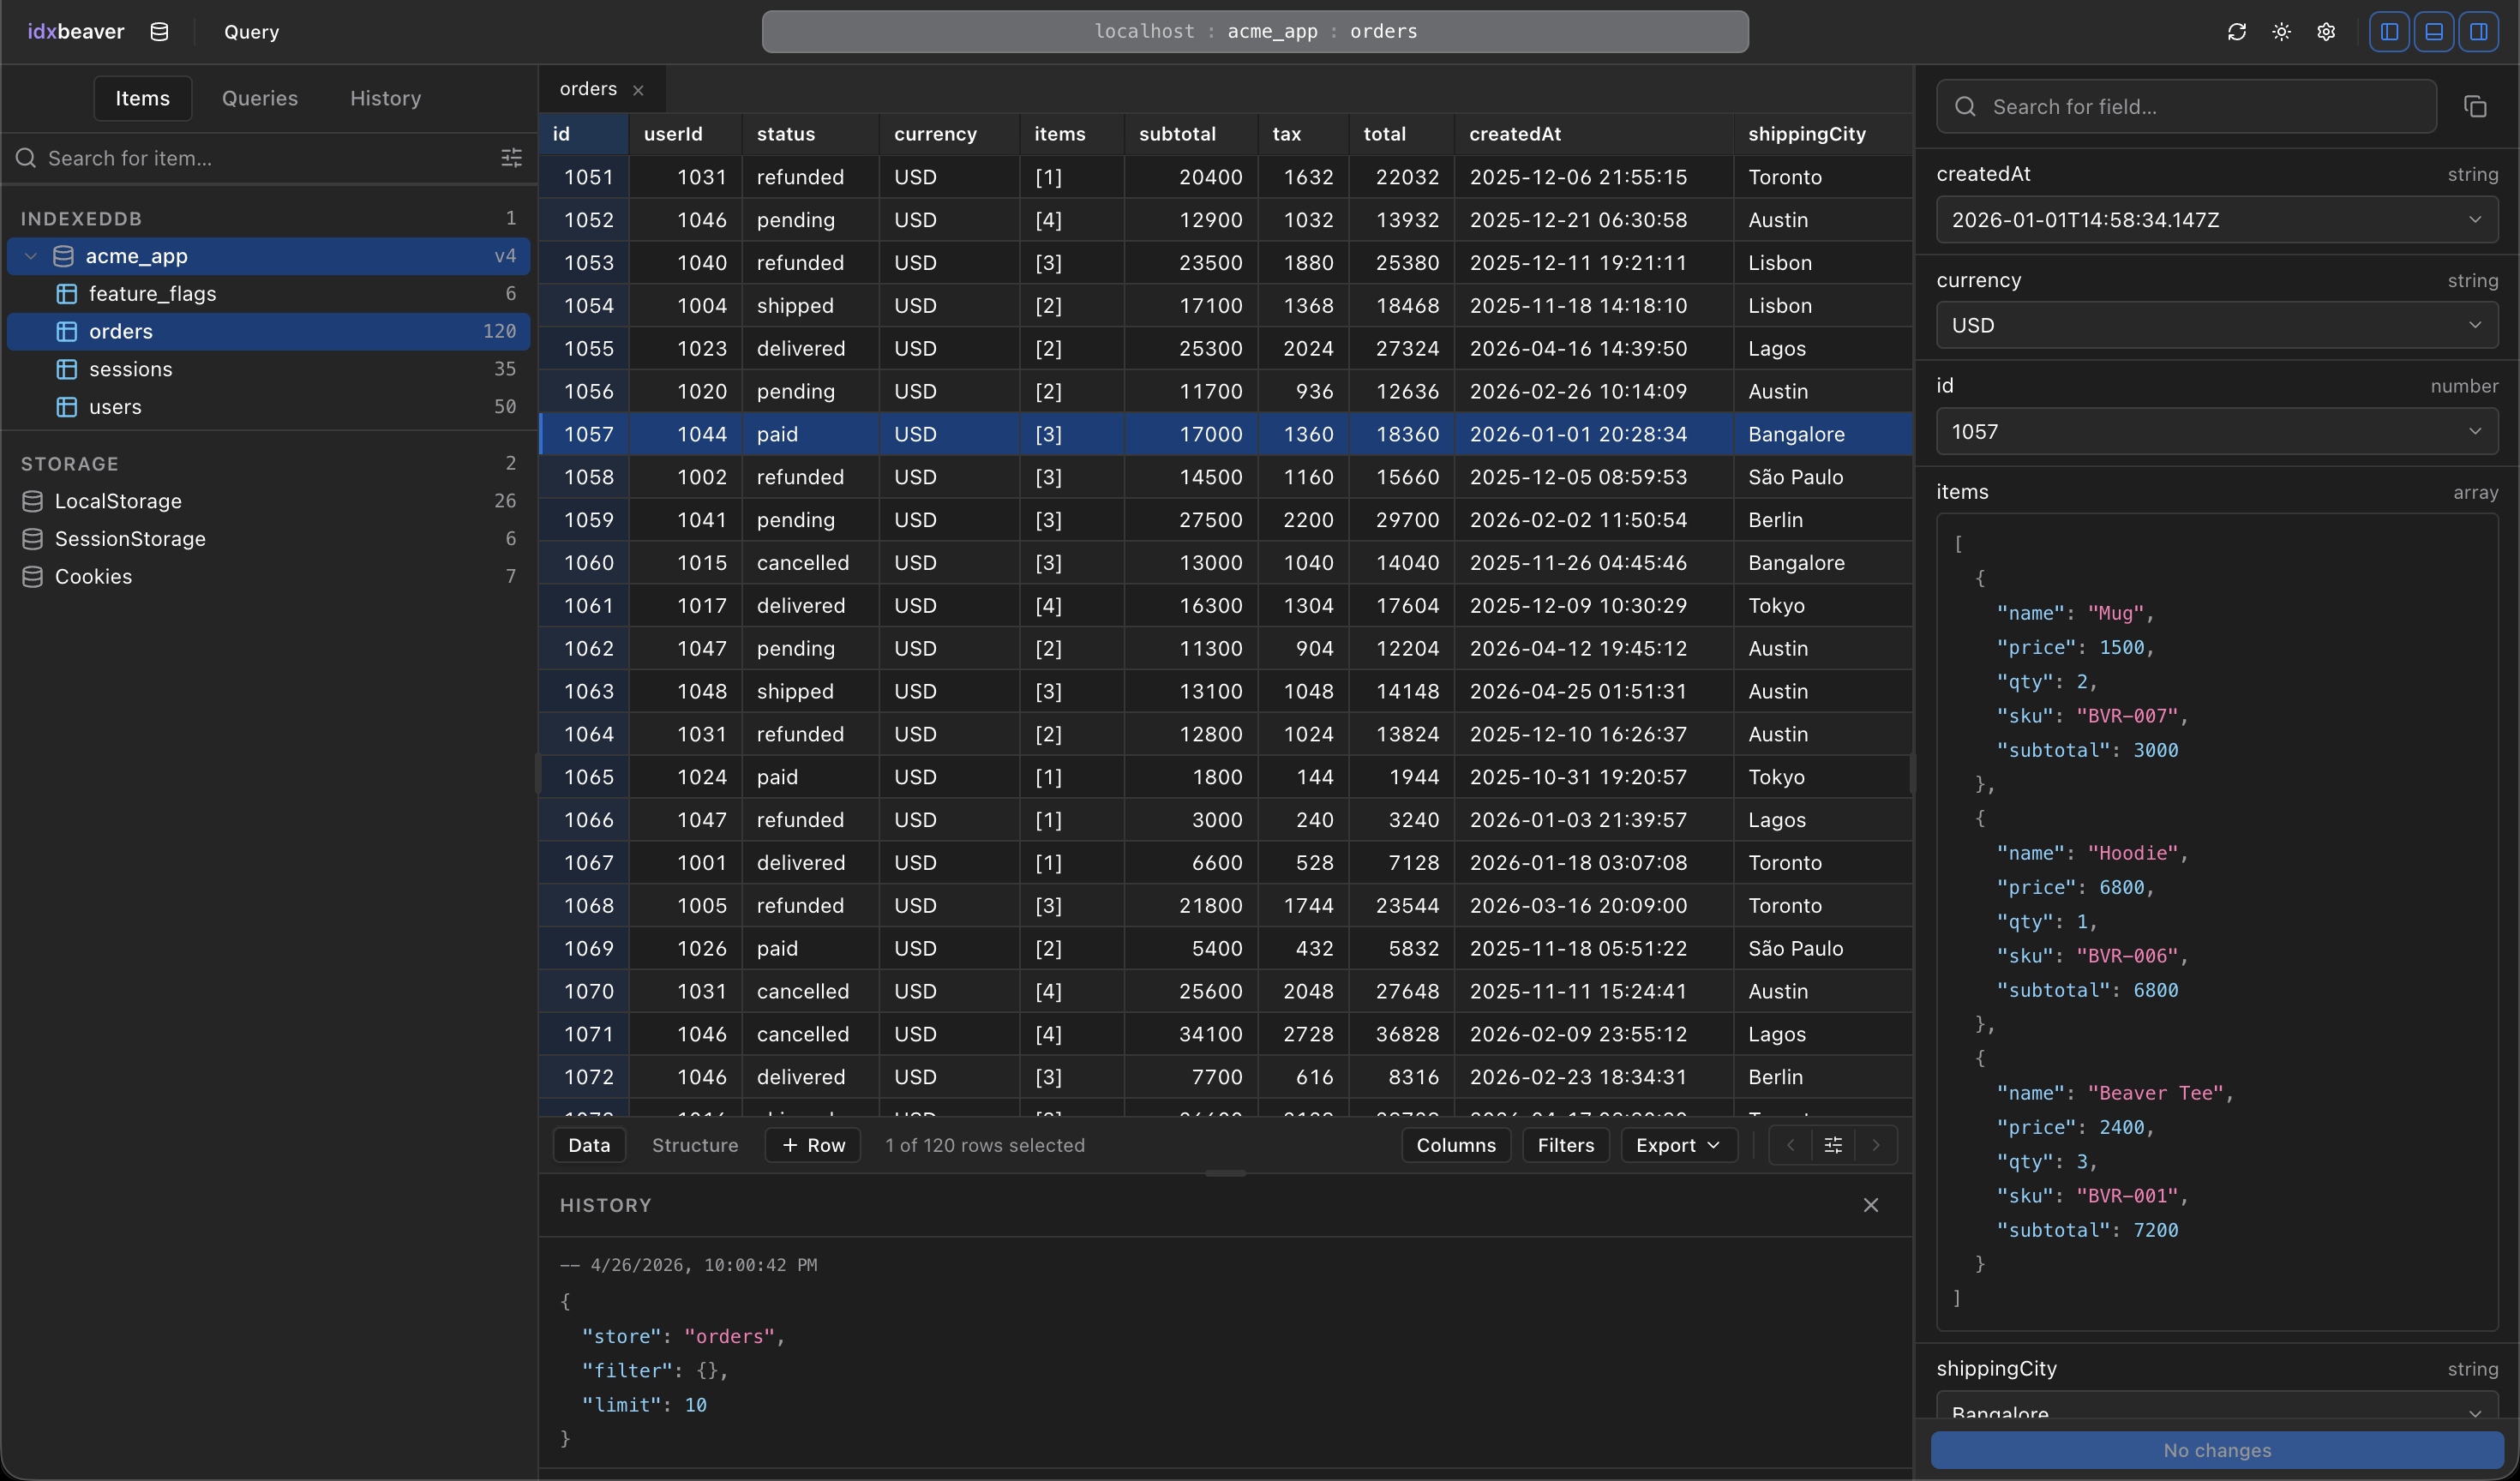2520x1481 pixels.
Task: Select row with id 1065
Action: point(1225,777)
